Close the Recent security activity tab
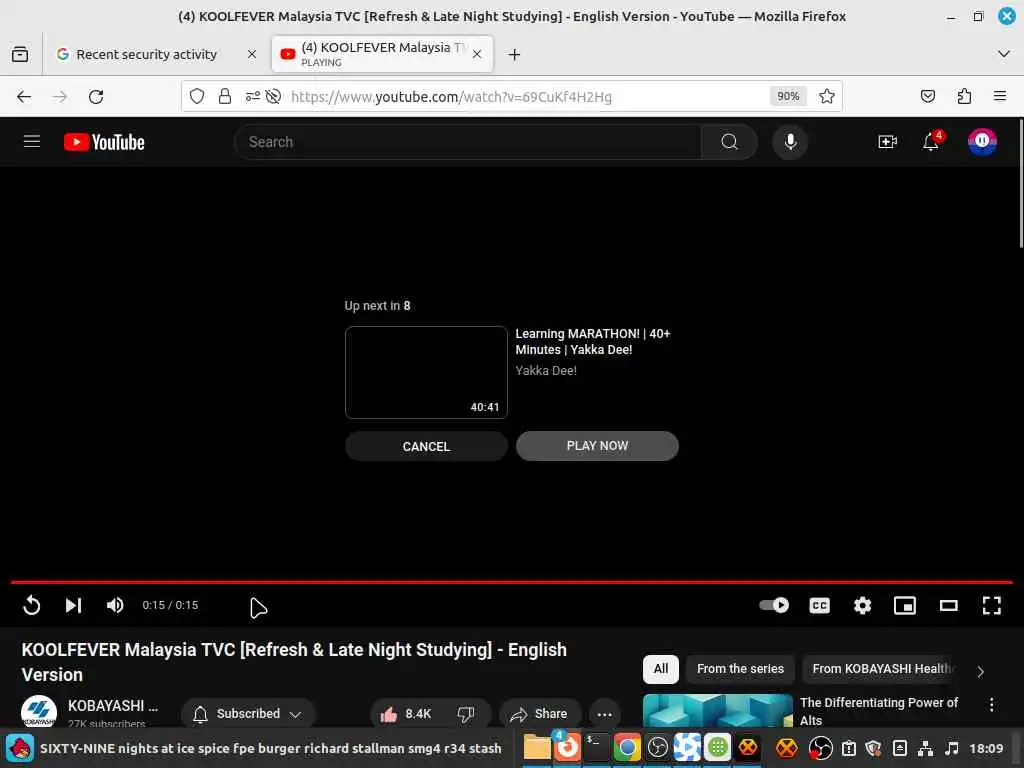 [x=251, y=54]
